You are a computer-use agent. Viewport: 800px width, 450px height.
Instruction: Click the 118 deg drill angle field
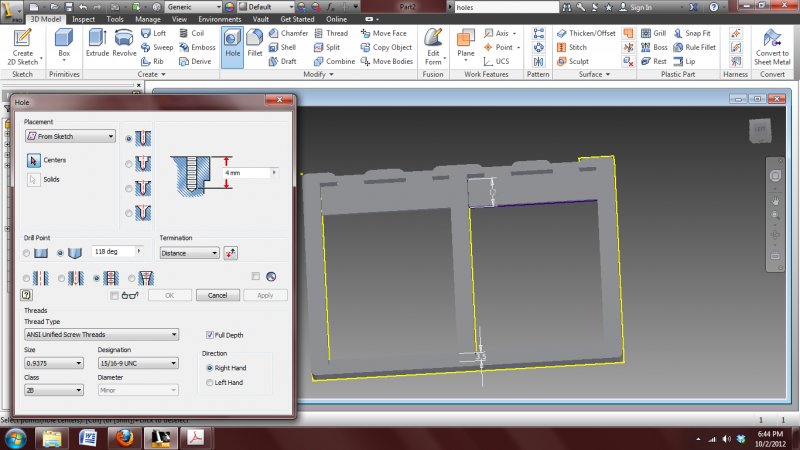pyautogui.click(x=112, y=252)
